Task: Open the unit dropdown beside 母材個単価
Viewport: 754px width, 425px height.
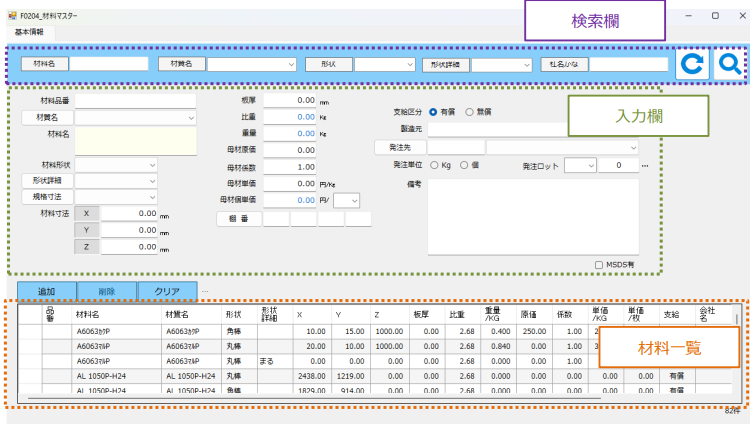Action: click(x=354, y=201)
